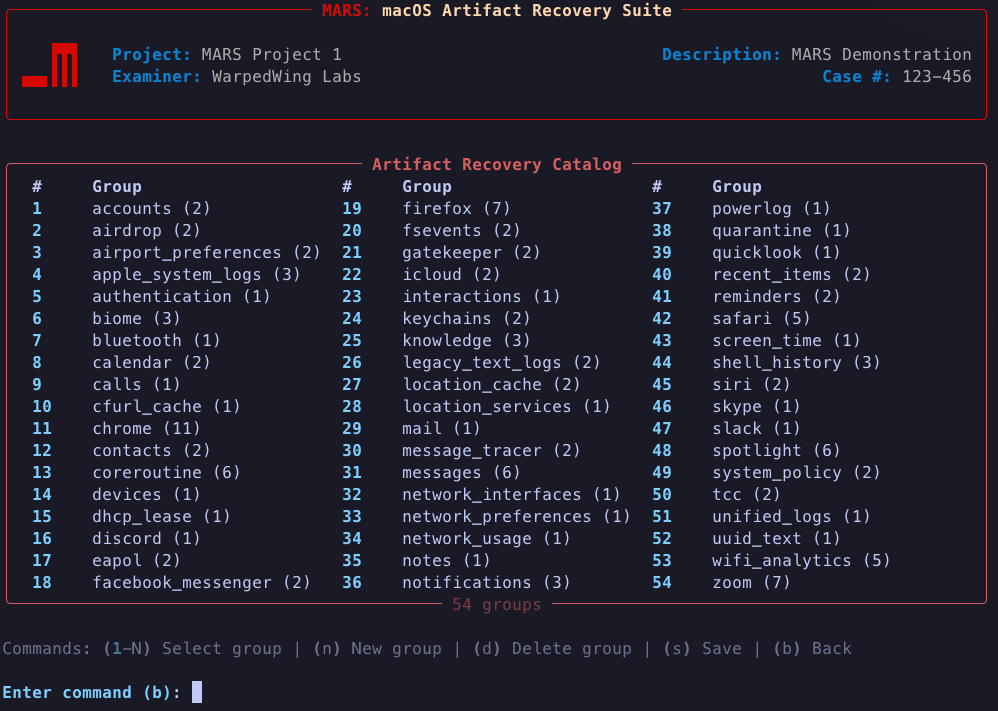The height and width of the screenshot is (711, 998).
Task: Click network_preferences (1) entry
Action: [x=516, y=516]
